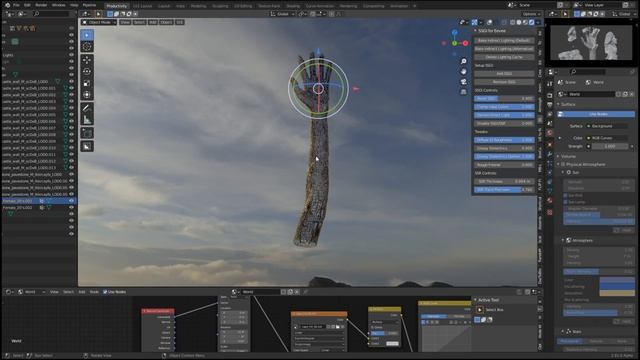
Task: Click the Delete Lighting Cache button
Action: [x=504, y=57]
